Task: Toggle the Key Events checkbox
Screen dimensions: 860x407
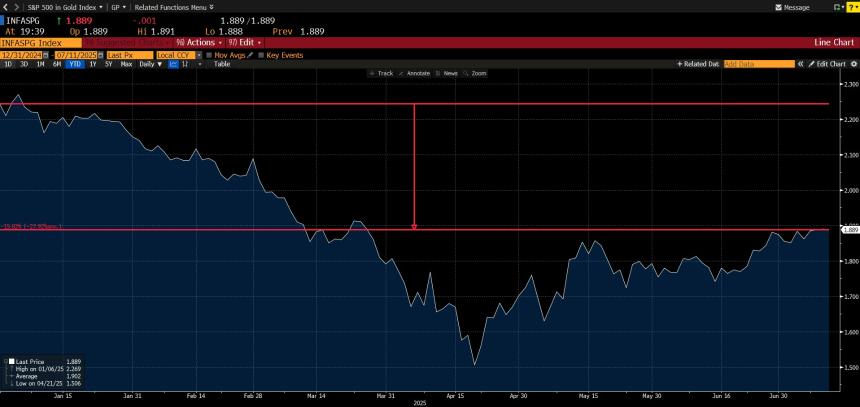Action: tap(262, 54)
